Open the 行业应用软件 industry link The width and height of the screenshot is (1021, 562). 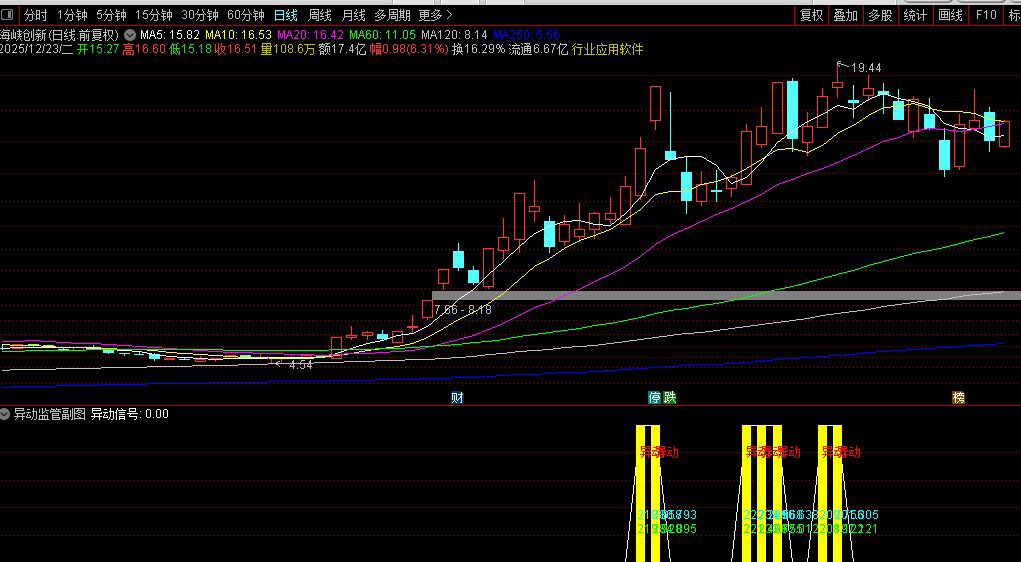[x=607, y=48]
